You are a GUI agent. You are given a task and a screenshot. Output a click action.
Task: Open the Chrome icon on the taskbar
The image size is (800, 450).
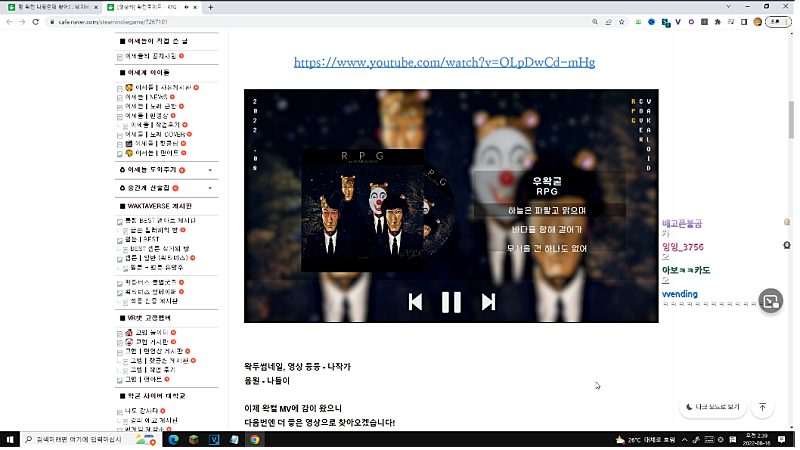[x=255, y=439]
